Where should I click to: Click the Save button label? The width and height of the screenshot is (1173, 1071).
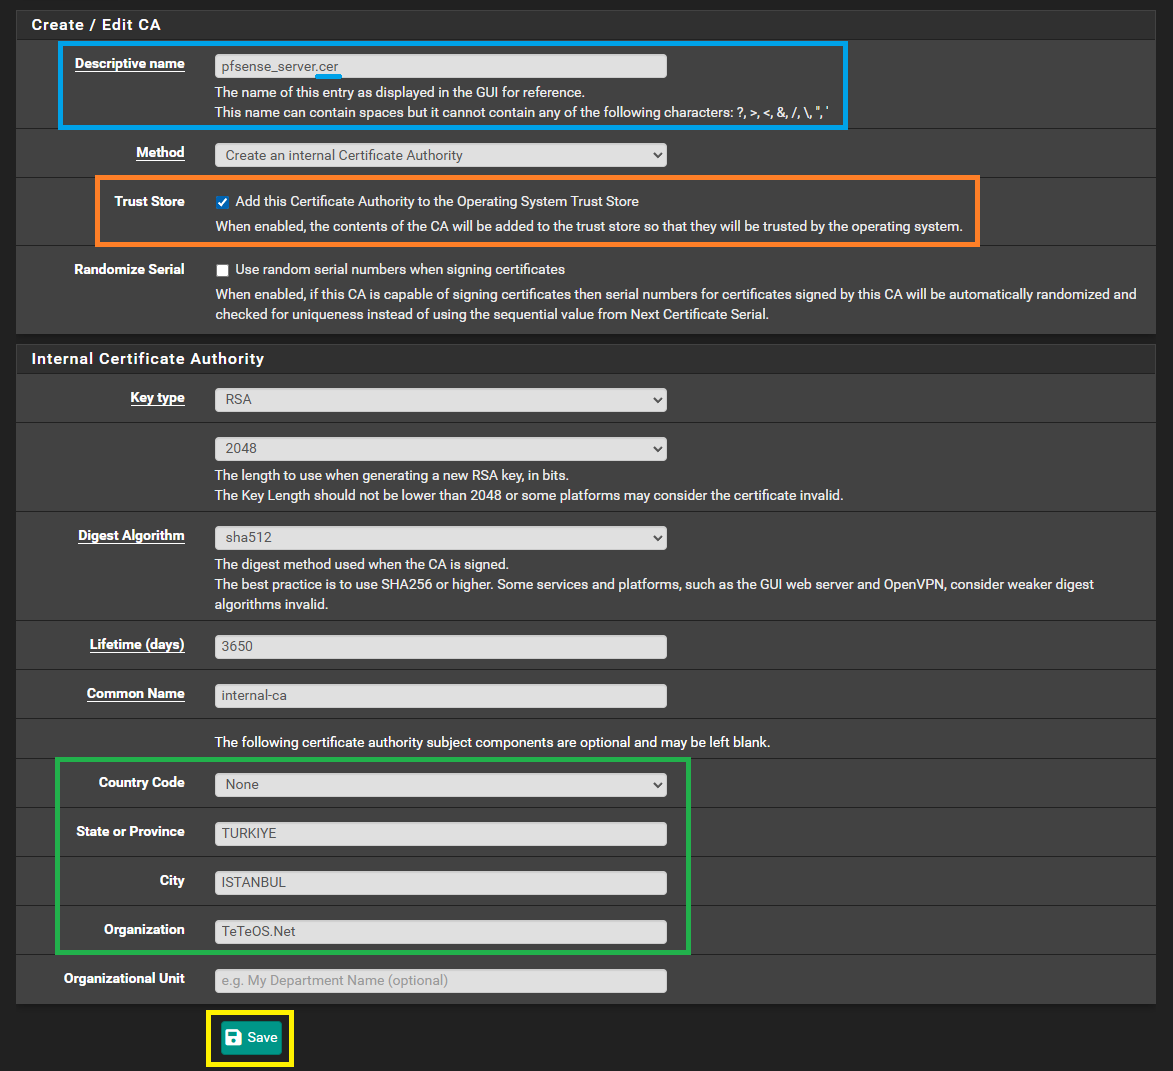coord(262,1037)
